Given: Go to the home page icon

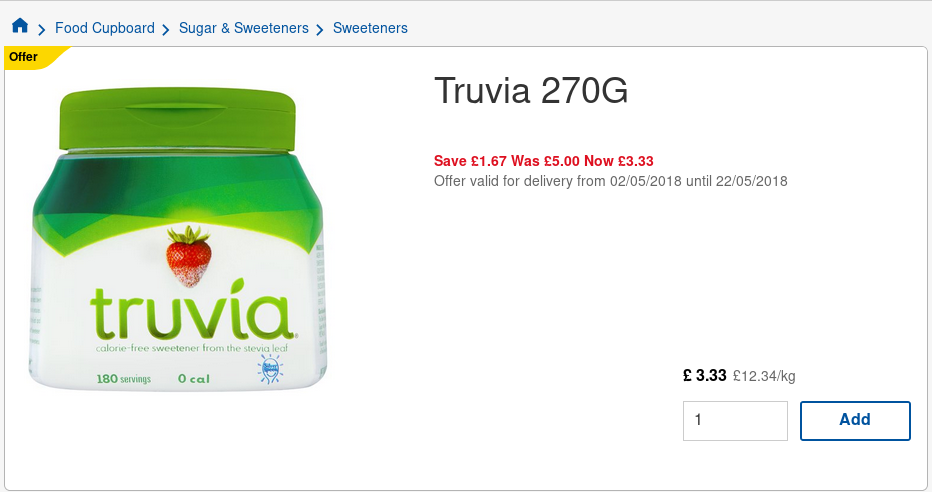Looking at the screenshot, I should pyautogui.click(x=20, y=26).
